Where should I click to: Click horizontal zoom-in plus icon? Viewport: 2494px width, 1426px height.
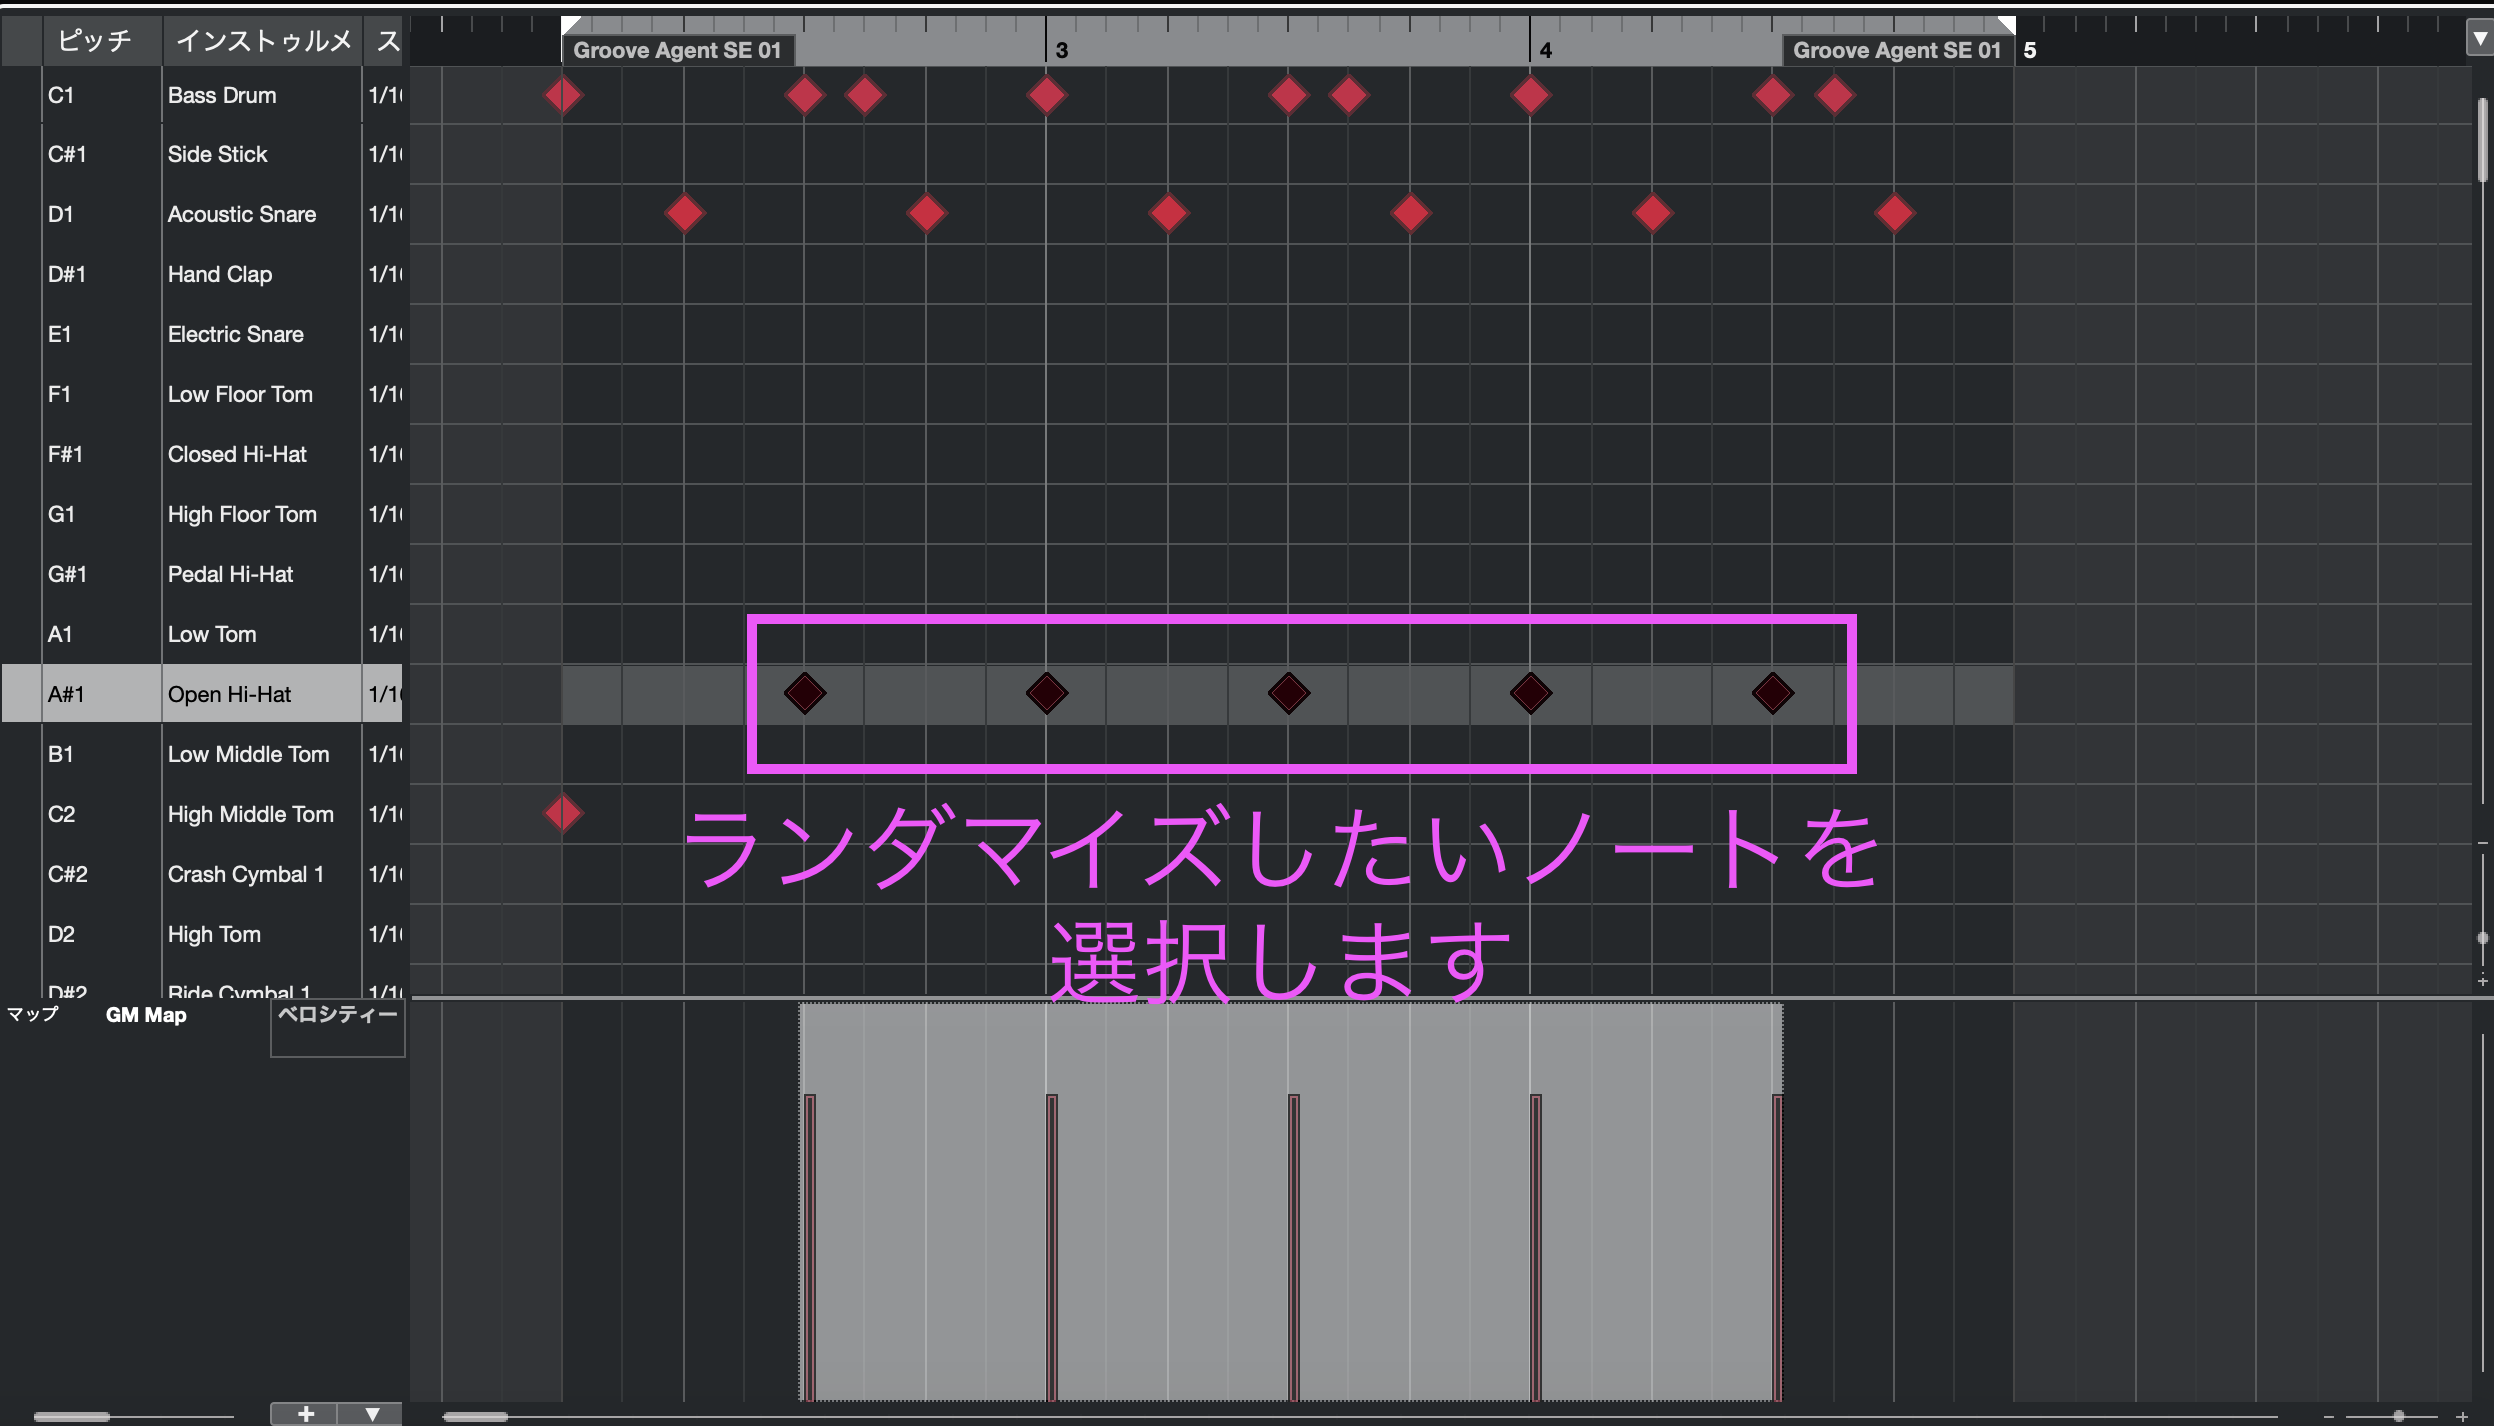tap(2462, 1416)
